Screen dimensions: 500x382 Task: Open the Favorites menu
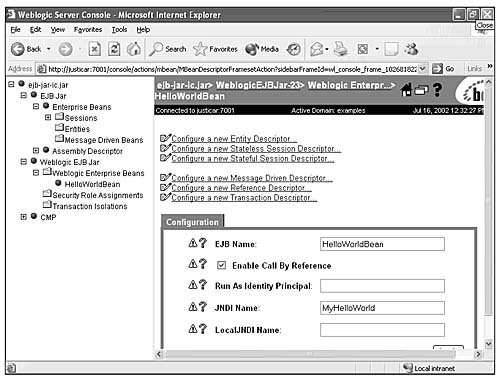[88, 30]
